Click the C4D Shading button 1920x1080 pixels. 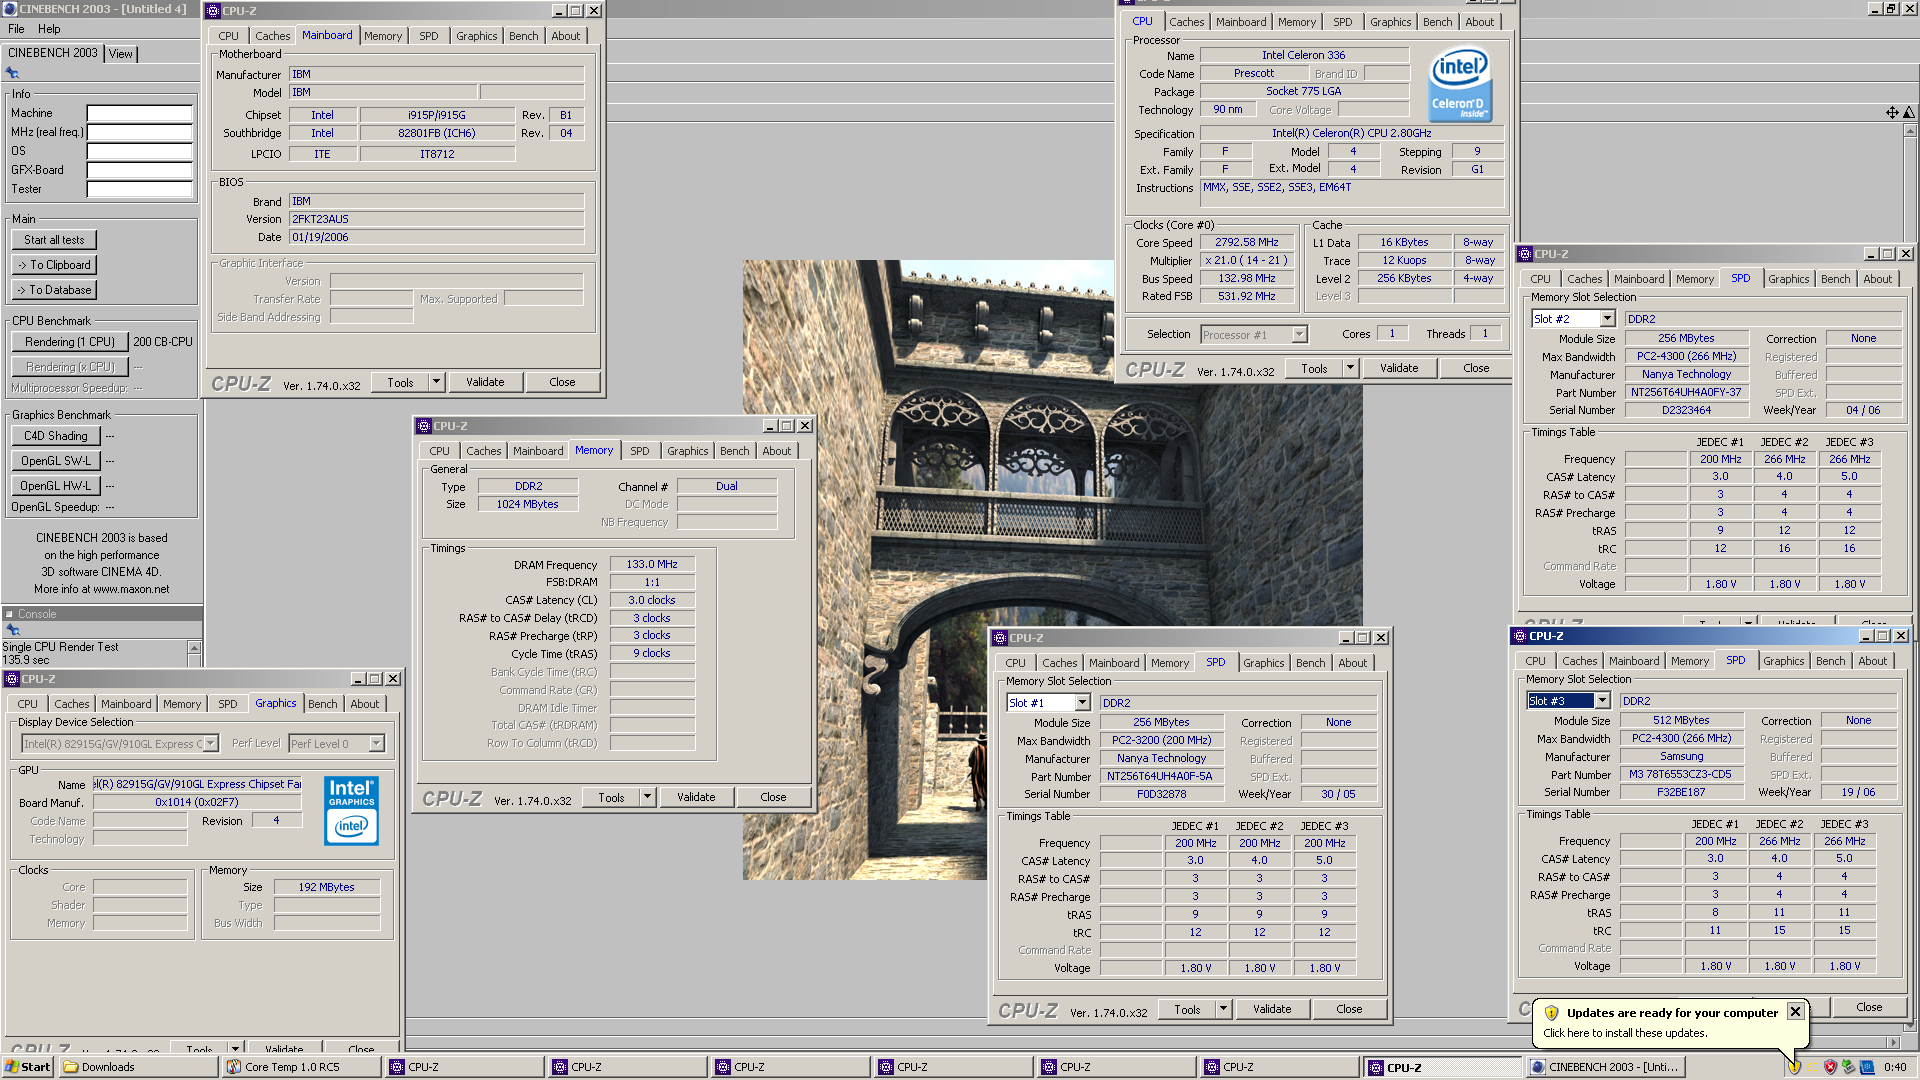55,436
